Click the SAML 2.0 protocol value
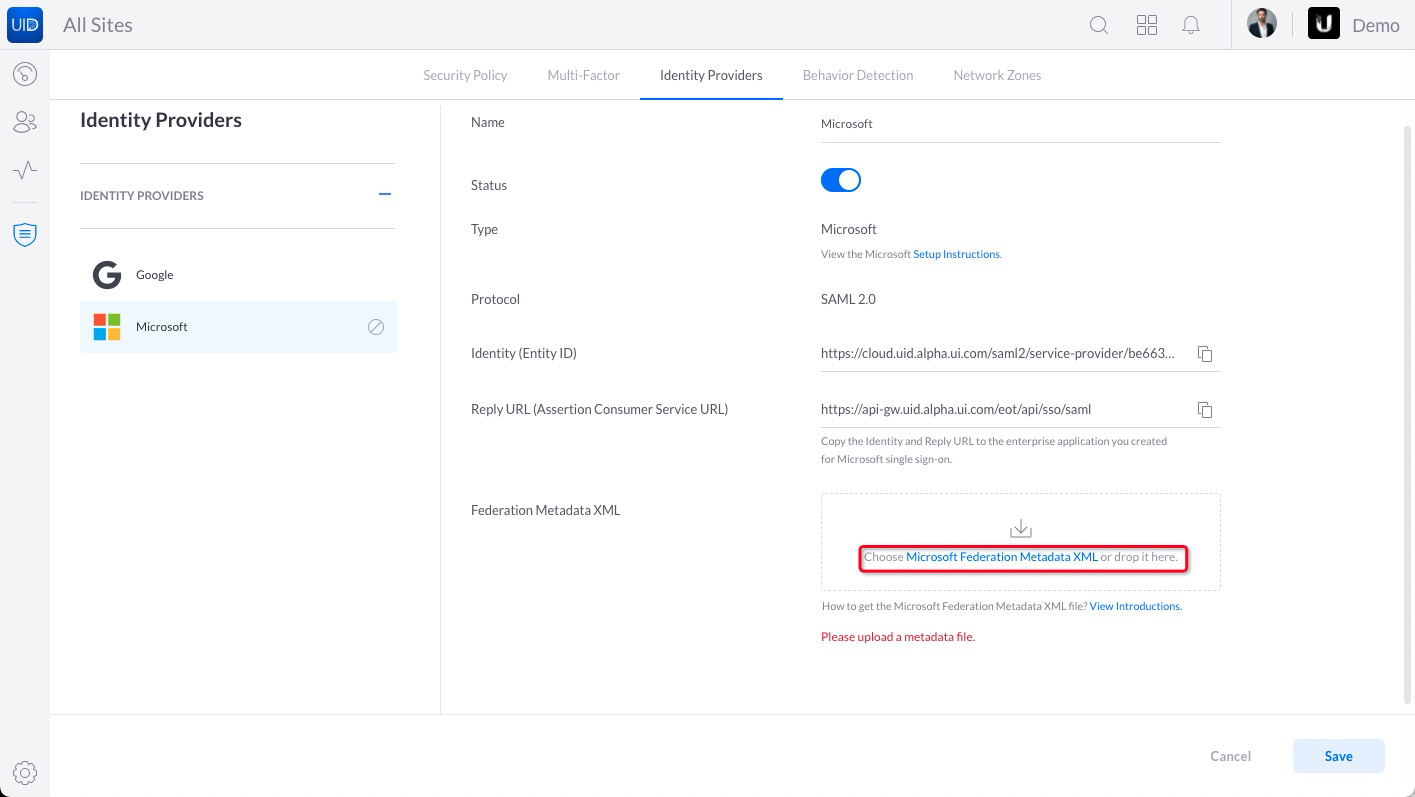This screenshot has width=1415, height=797. click(848, 299)
